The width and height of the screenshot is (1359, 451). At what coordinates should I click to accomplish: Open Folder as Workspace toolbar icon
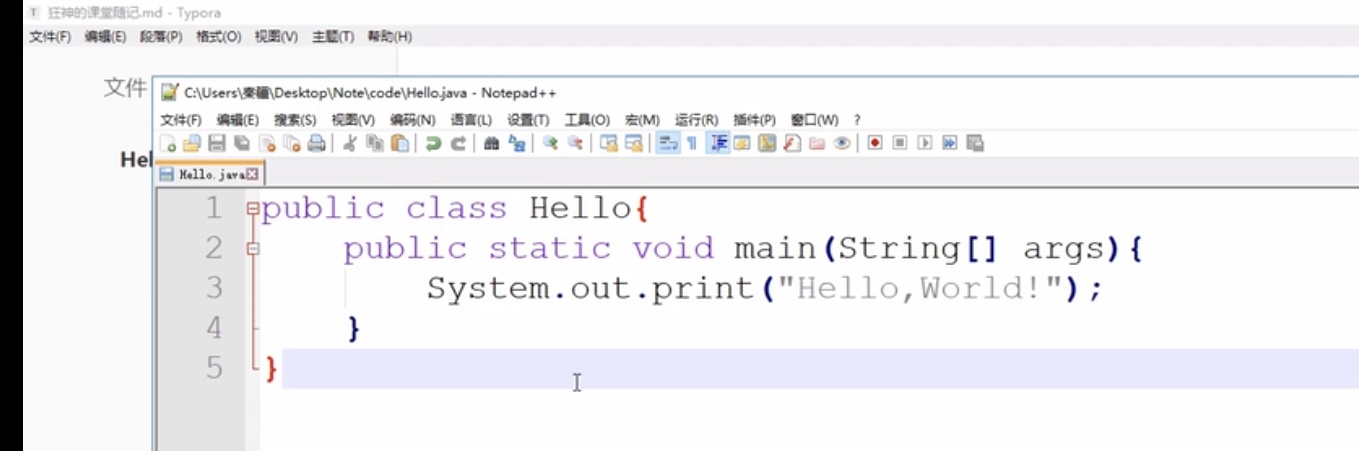[x=816, y=143]
